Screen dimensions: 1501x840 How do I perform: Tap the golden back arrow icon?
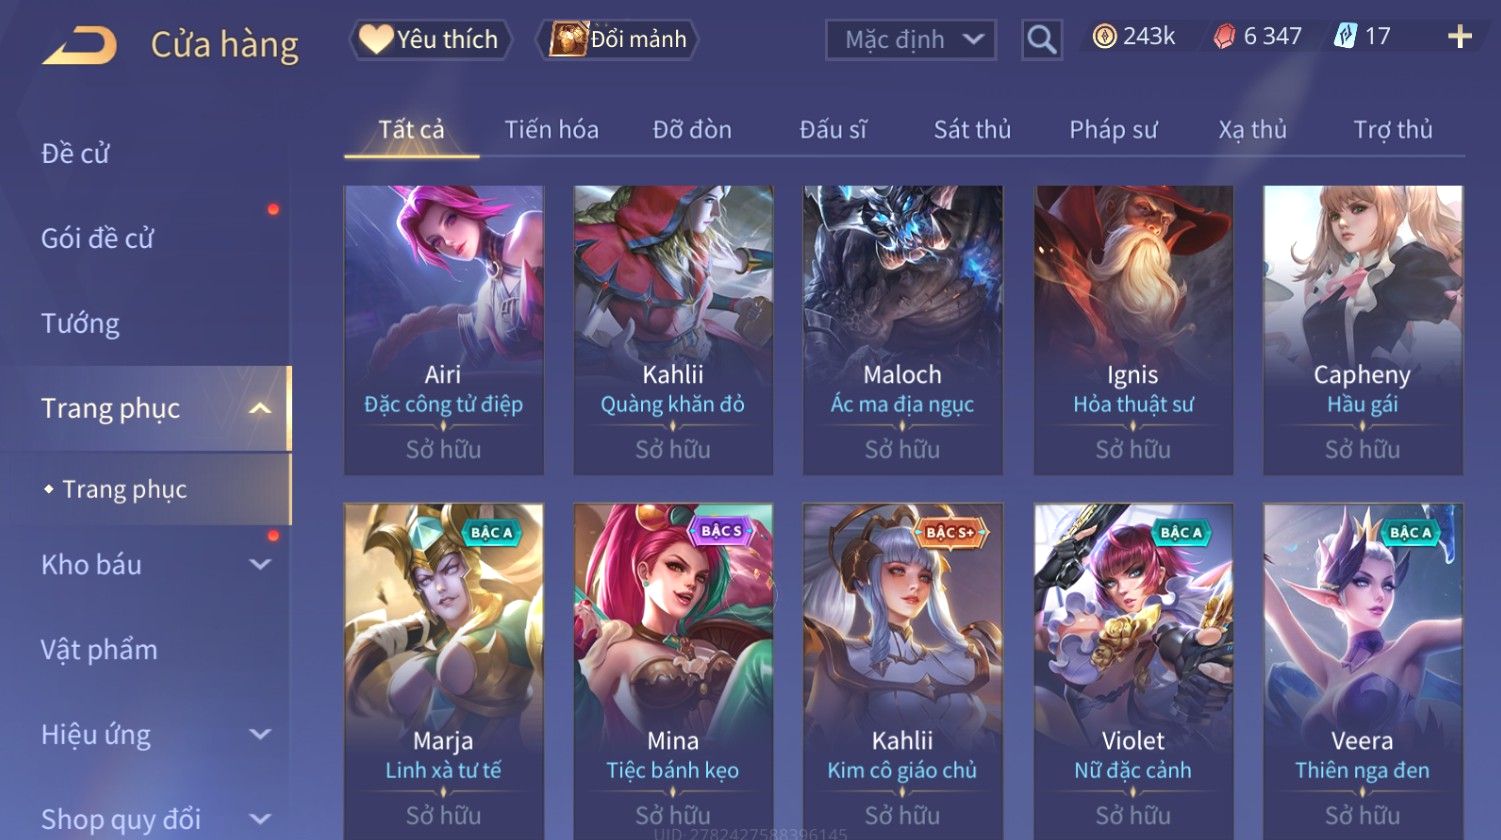click(79, 46)
